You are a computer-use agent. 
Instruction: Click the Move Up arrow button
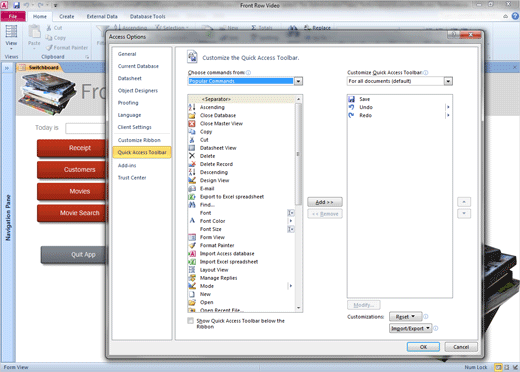(x=464, y=202)
